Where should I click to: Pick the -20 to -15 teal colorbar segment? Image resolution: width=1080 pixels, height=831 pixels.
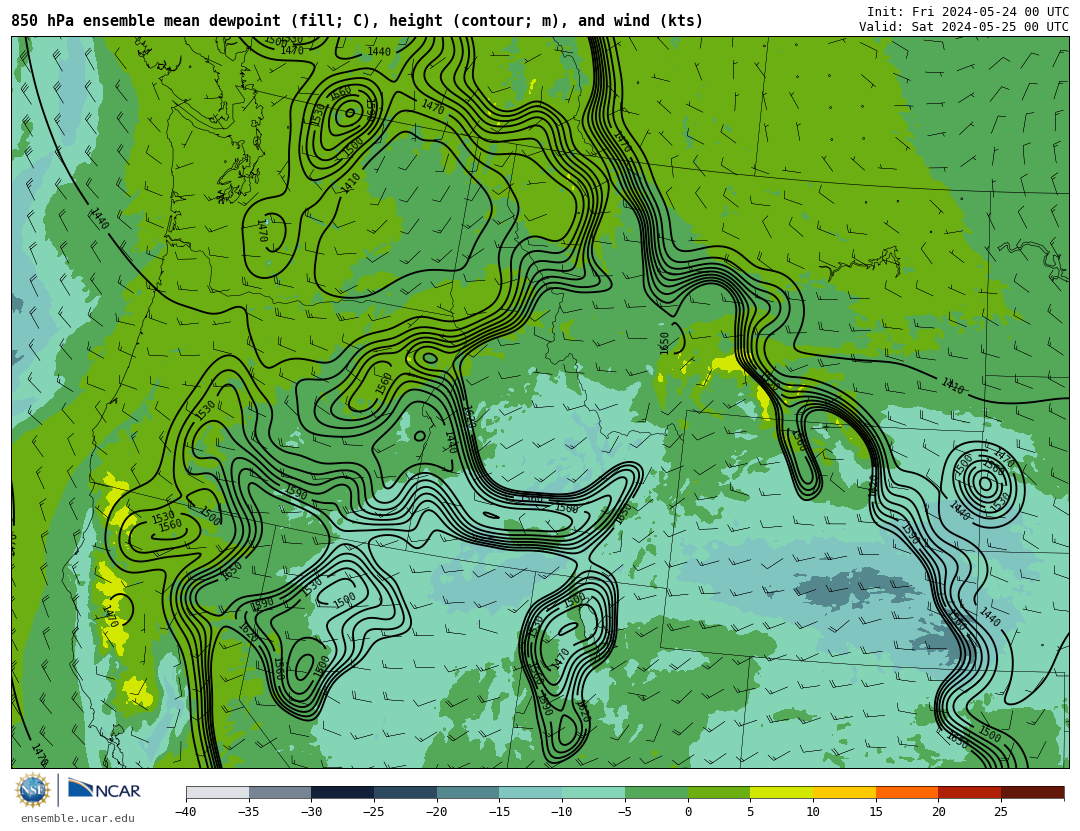(x=468, y=792)
